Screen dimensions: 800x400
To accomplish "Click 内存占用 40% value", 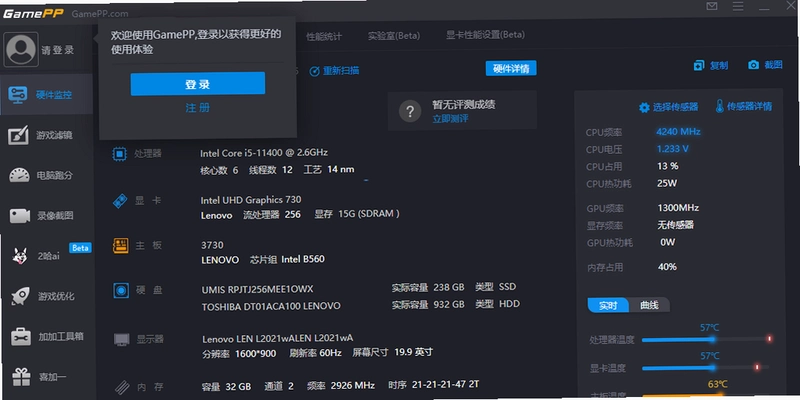I will pyautogui.click(x=667, y=267).
